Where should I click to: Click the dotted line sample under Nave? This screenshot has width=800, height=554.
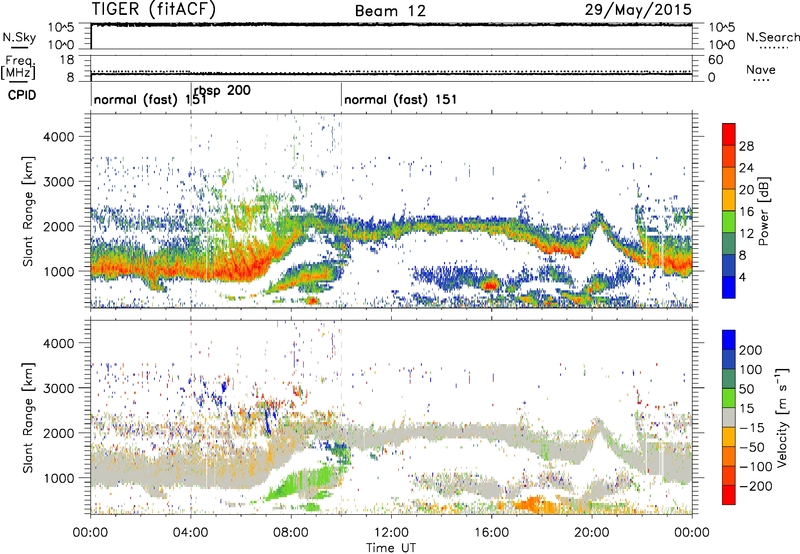(762, 80)
